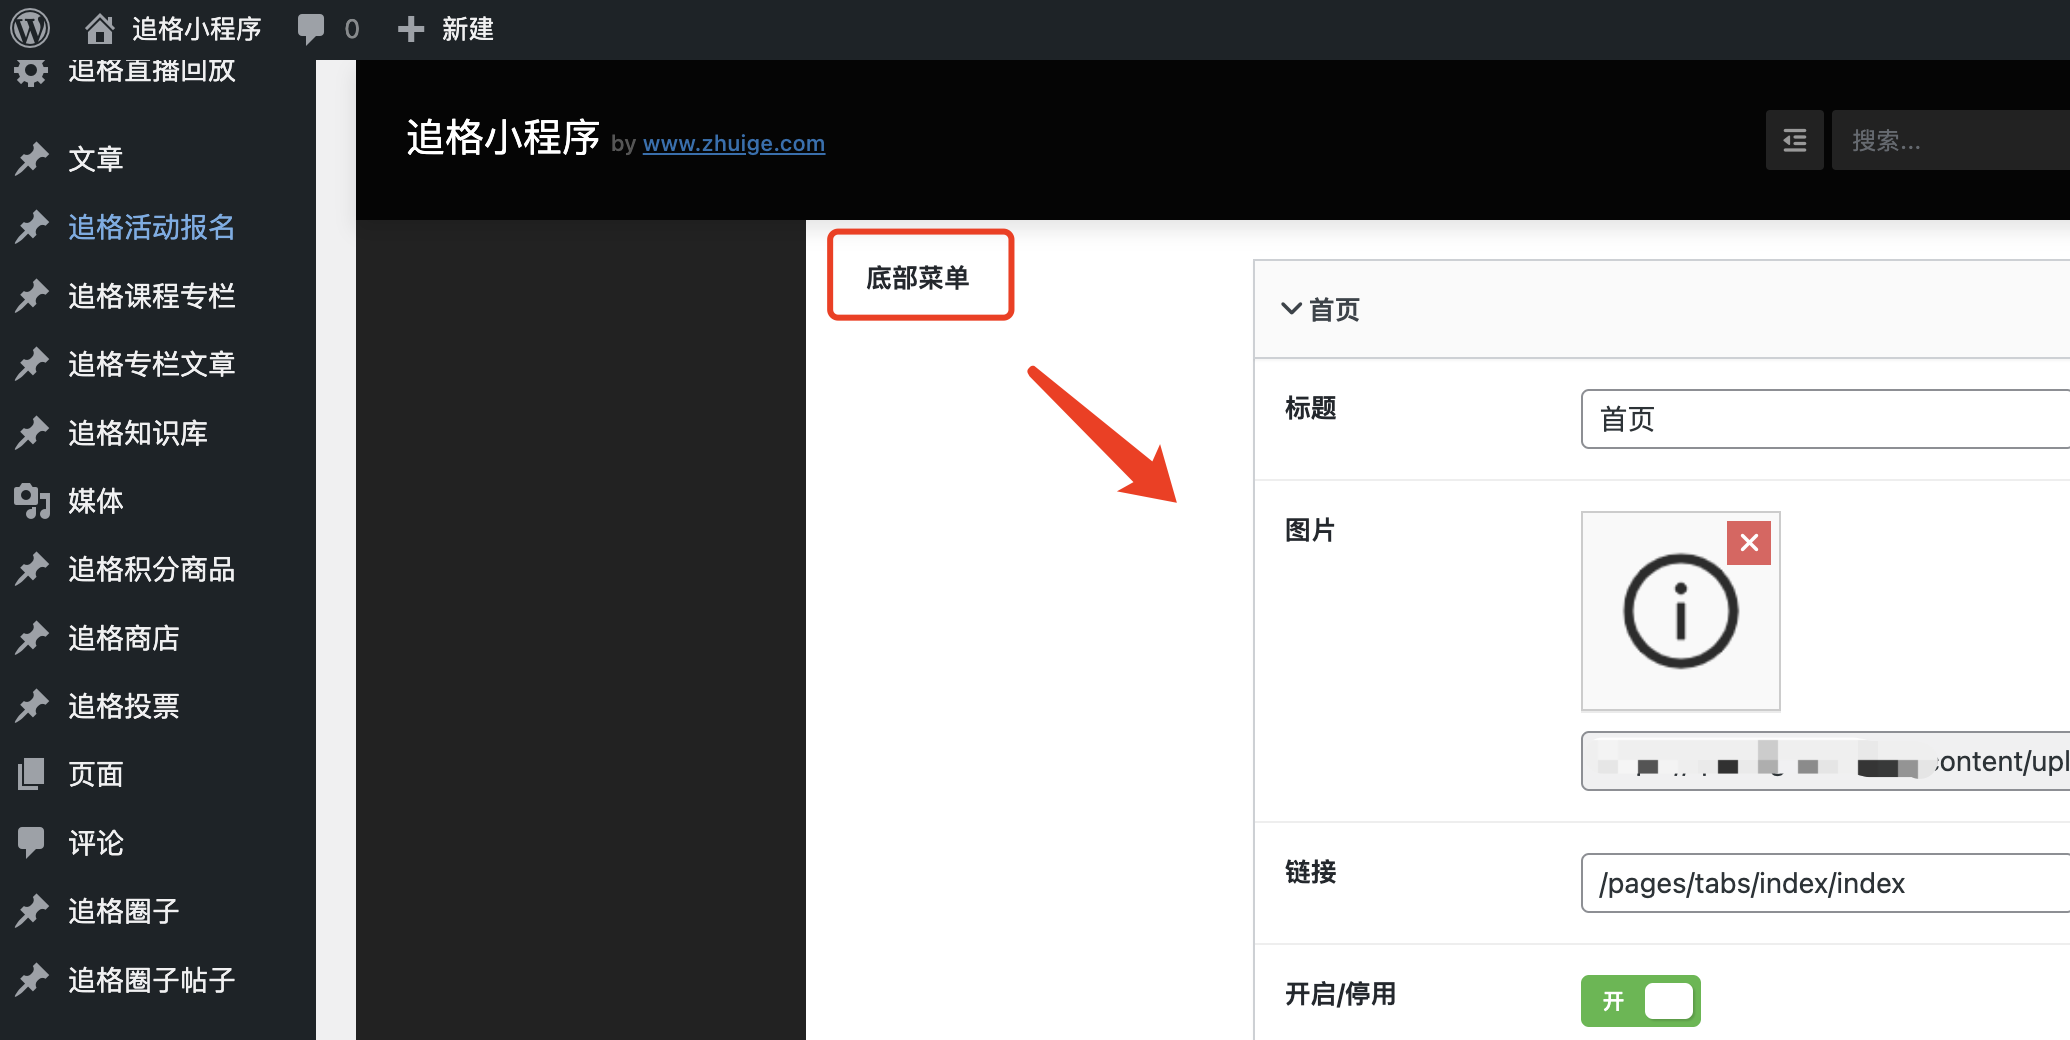Click the comment count 0 in admin bar
2070x1040 pixels.
pos(352,29)
